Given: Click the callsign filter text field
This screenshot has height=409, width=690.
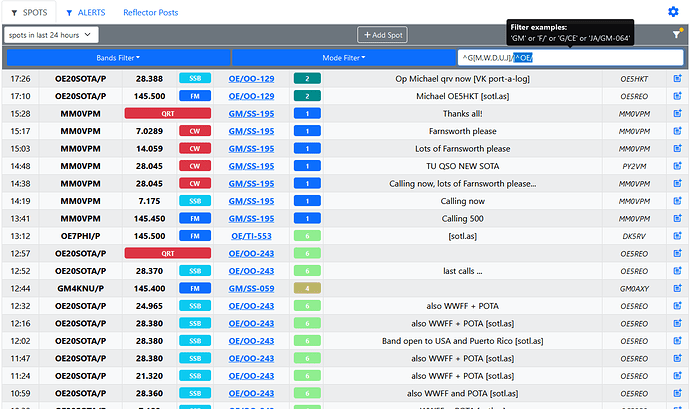Looking at the screenshot, I should [x=570, y=58].
